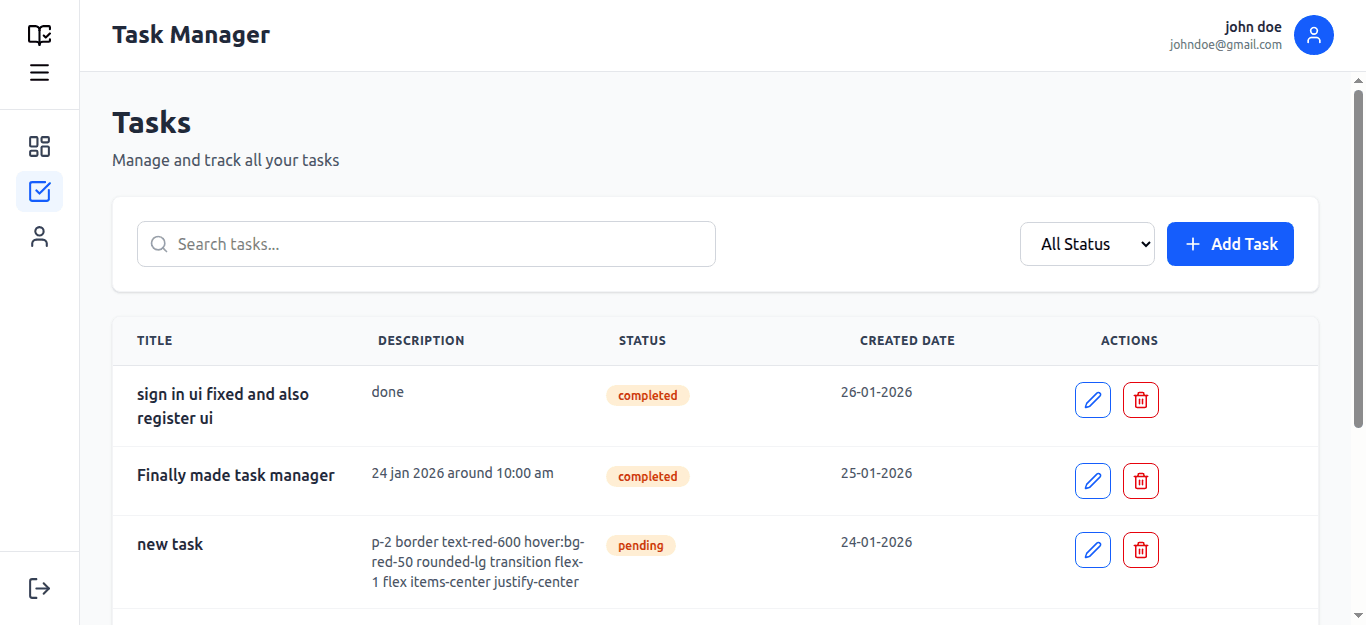Viewport: 1366px width, 625px height.
Task: Click the app logo icon at the top left
Action: tap(40, 34)
